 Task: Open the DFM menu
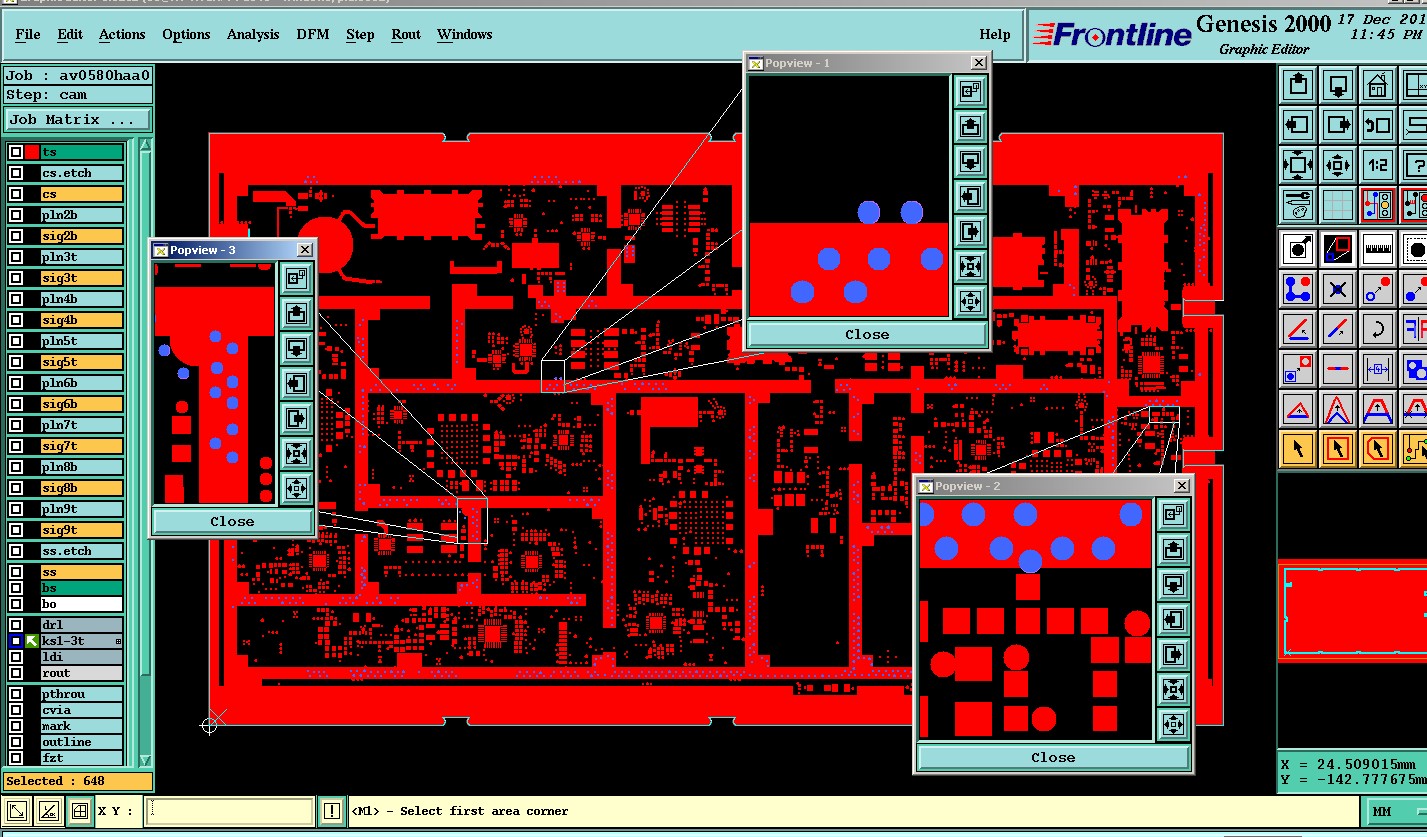312,34
